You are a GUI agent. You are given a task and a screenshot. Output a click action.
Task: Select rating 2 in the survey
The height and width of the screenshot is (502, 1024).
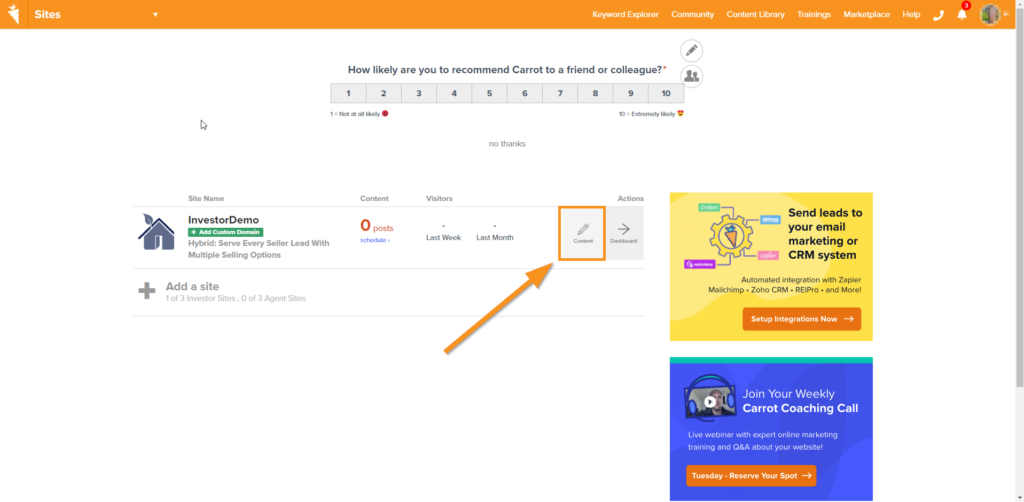(x=383, y=93)
